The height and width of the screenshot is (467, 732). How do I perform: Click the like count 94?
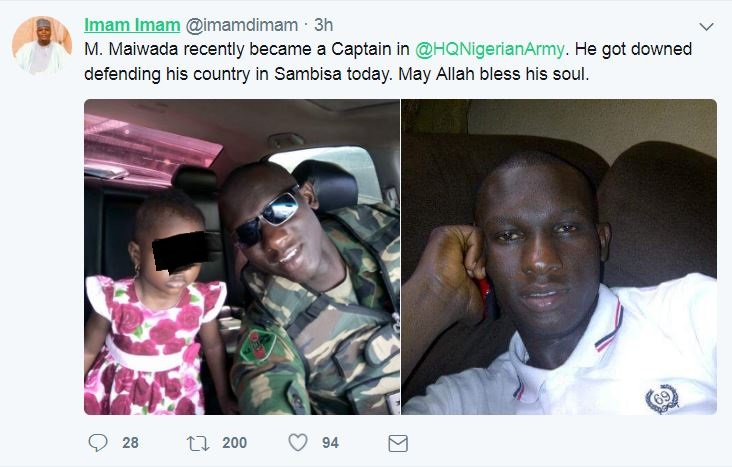(330, 442)
